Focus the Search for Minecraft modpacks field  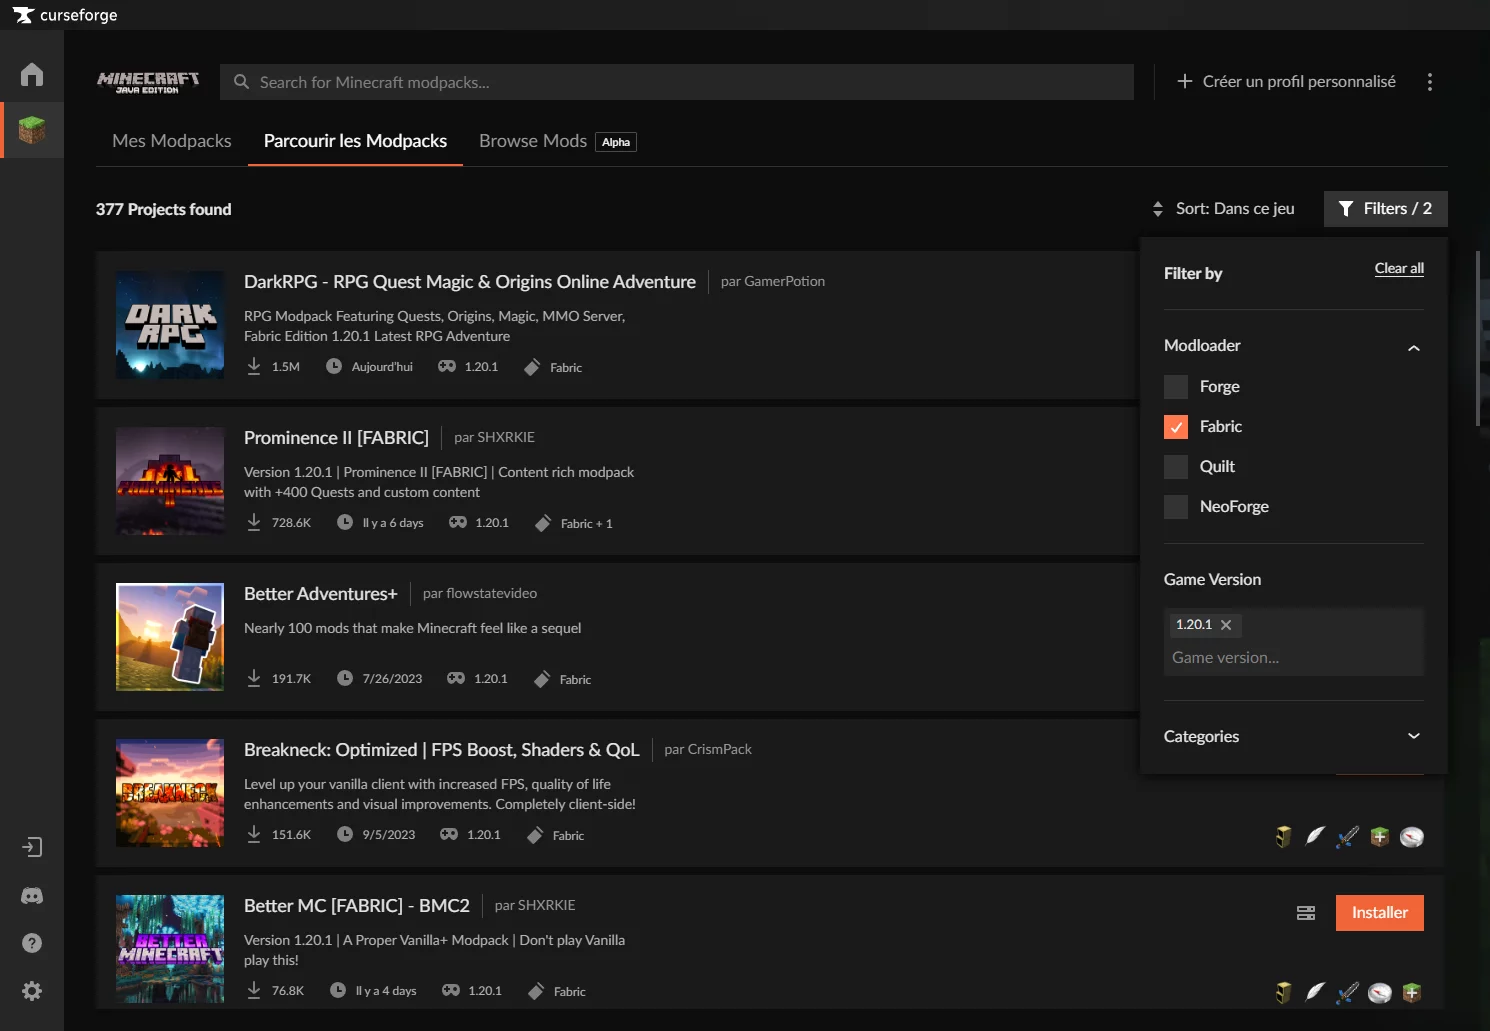[x=680, y=82]
